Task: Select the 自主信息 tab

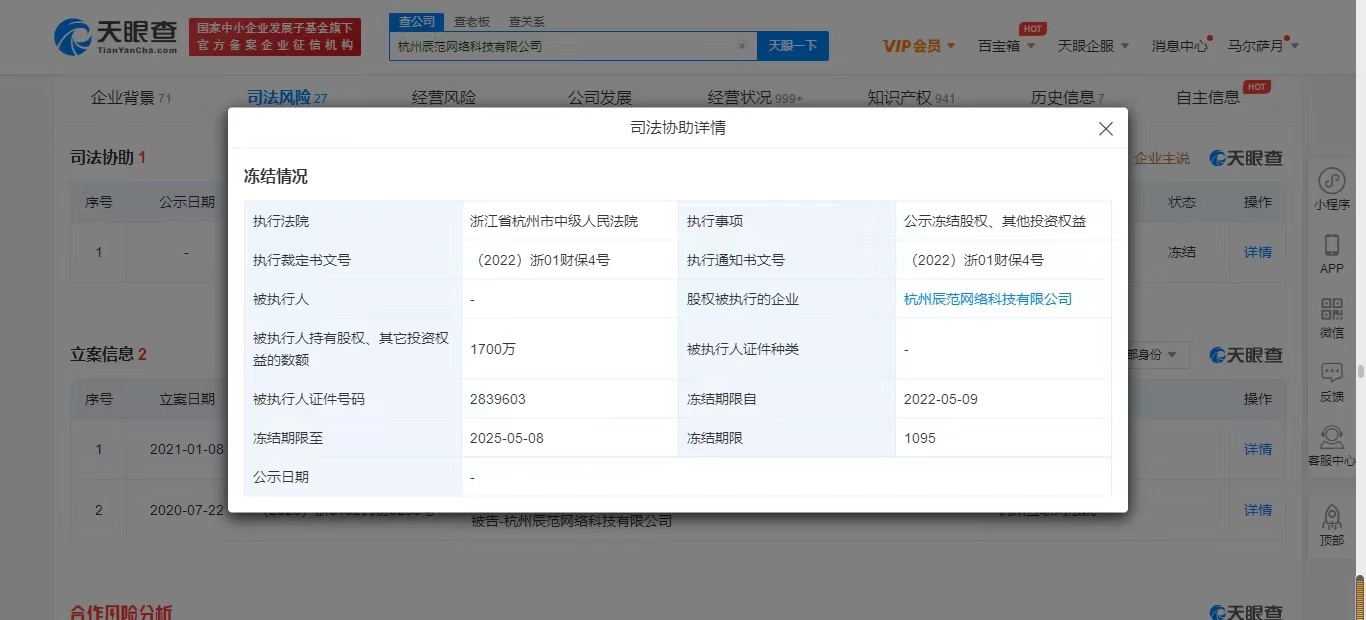Action: [1208, 97]
